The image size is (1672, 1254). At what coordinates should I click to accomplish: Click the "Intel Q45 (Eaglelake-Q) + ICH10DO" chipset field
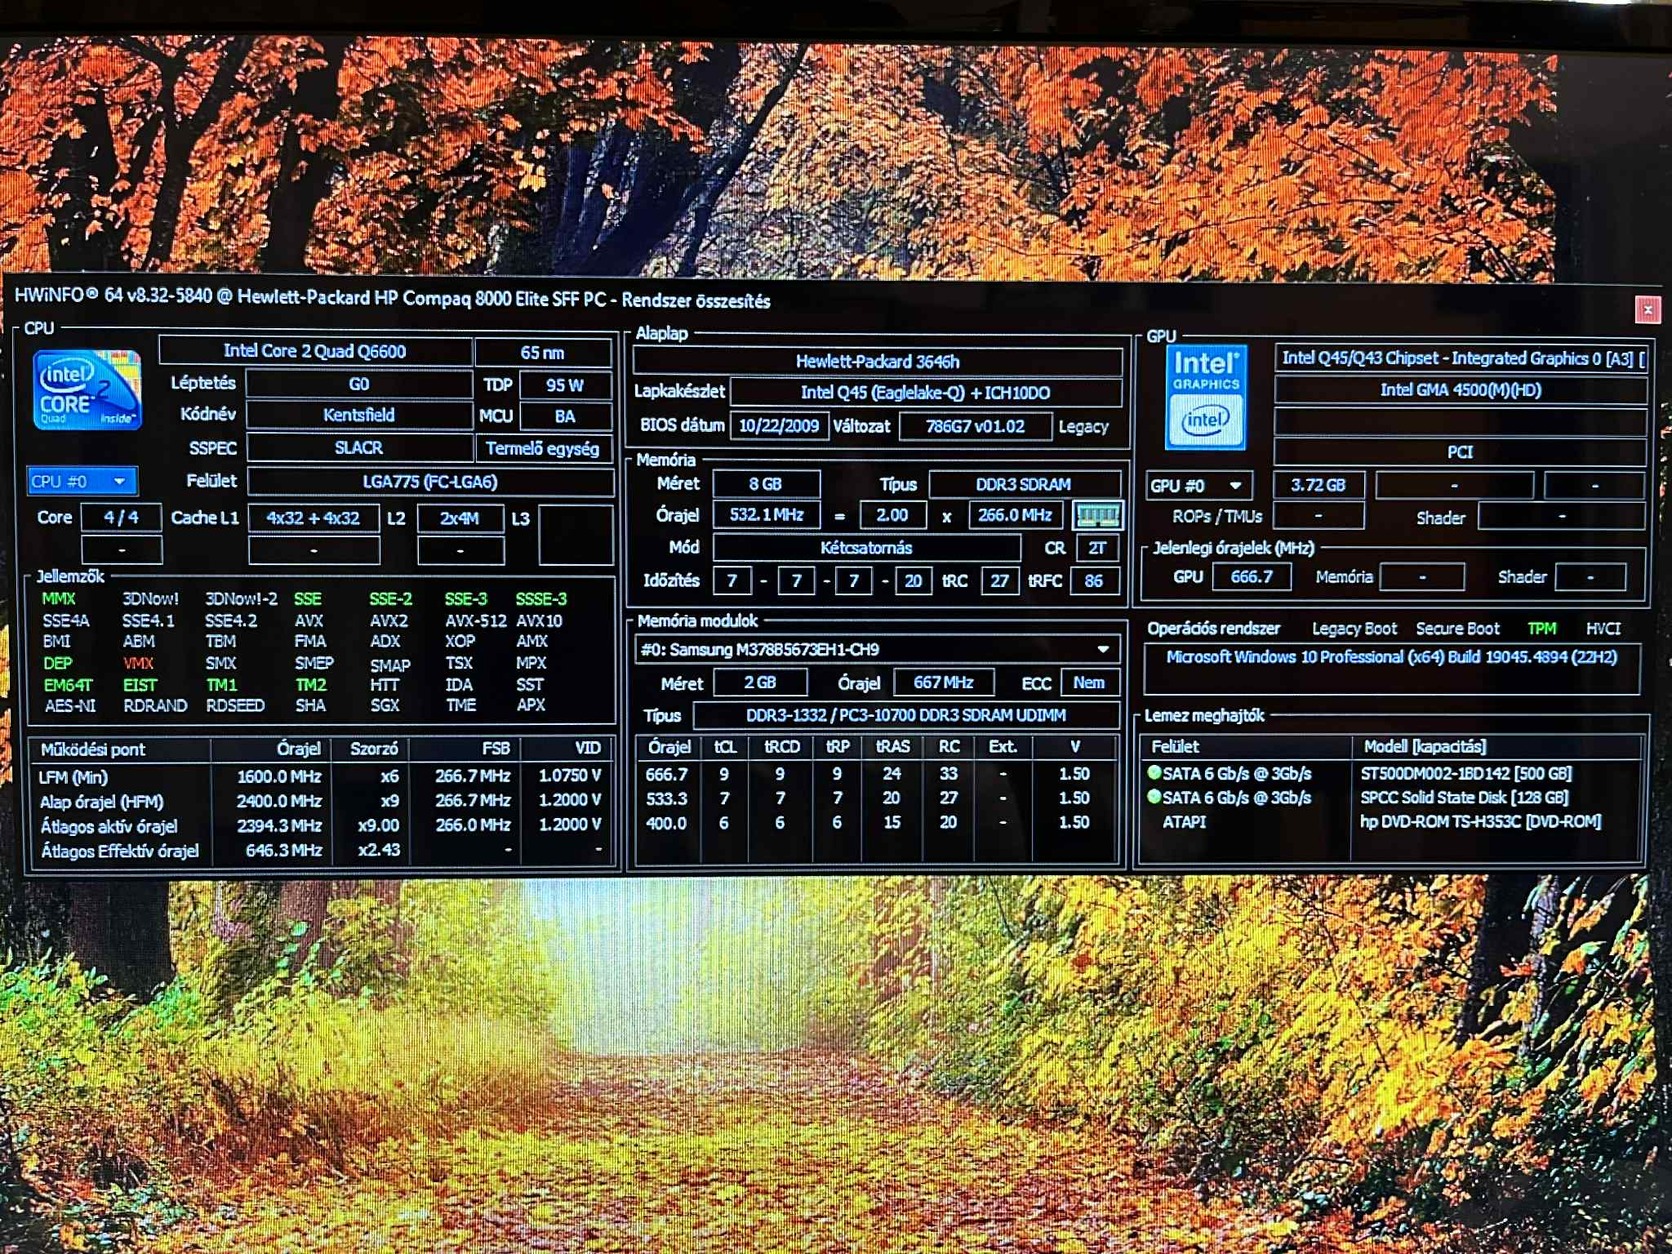[x=925, y=393]
